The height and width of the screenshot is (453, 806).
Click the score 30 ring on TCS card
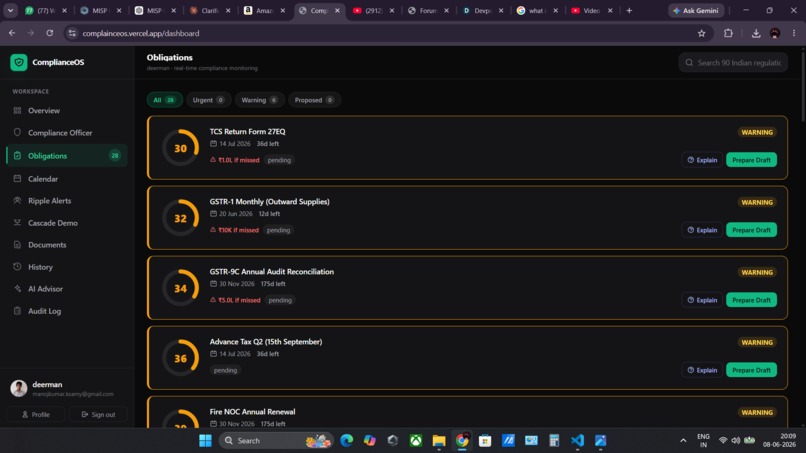180,148
